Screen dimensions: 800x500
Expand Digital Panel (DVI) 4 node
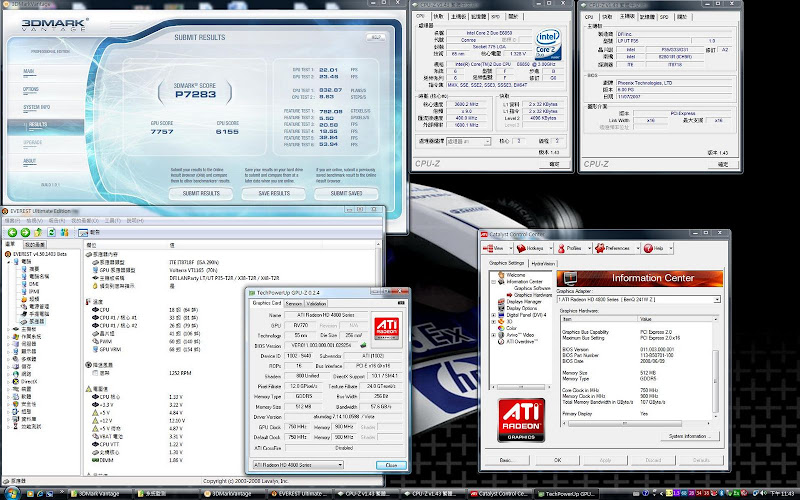click(x=493, y=315)
